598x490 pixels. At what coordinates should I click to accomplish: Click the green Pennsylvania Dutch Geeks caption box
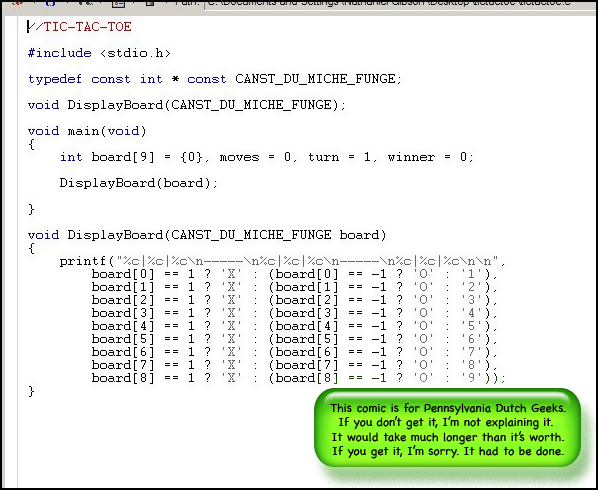pyautogui.click(x=447, y=427)
